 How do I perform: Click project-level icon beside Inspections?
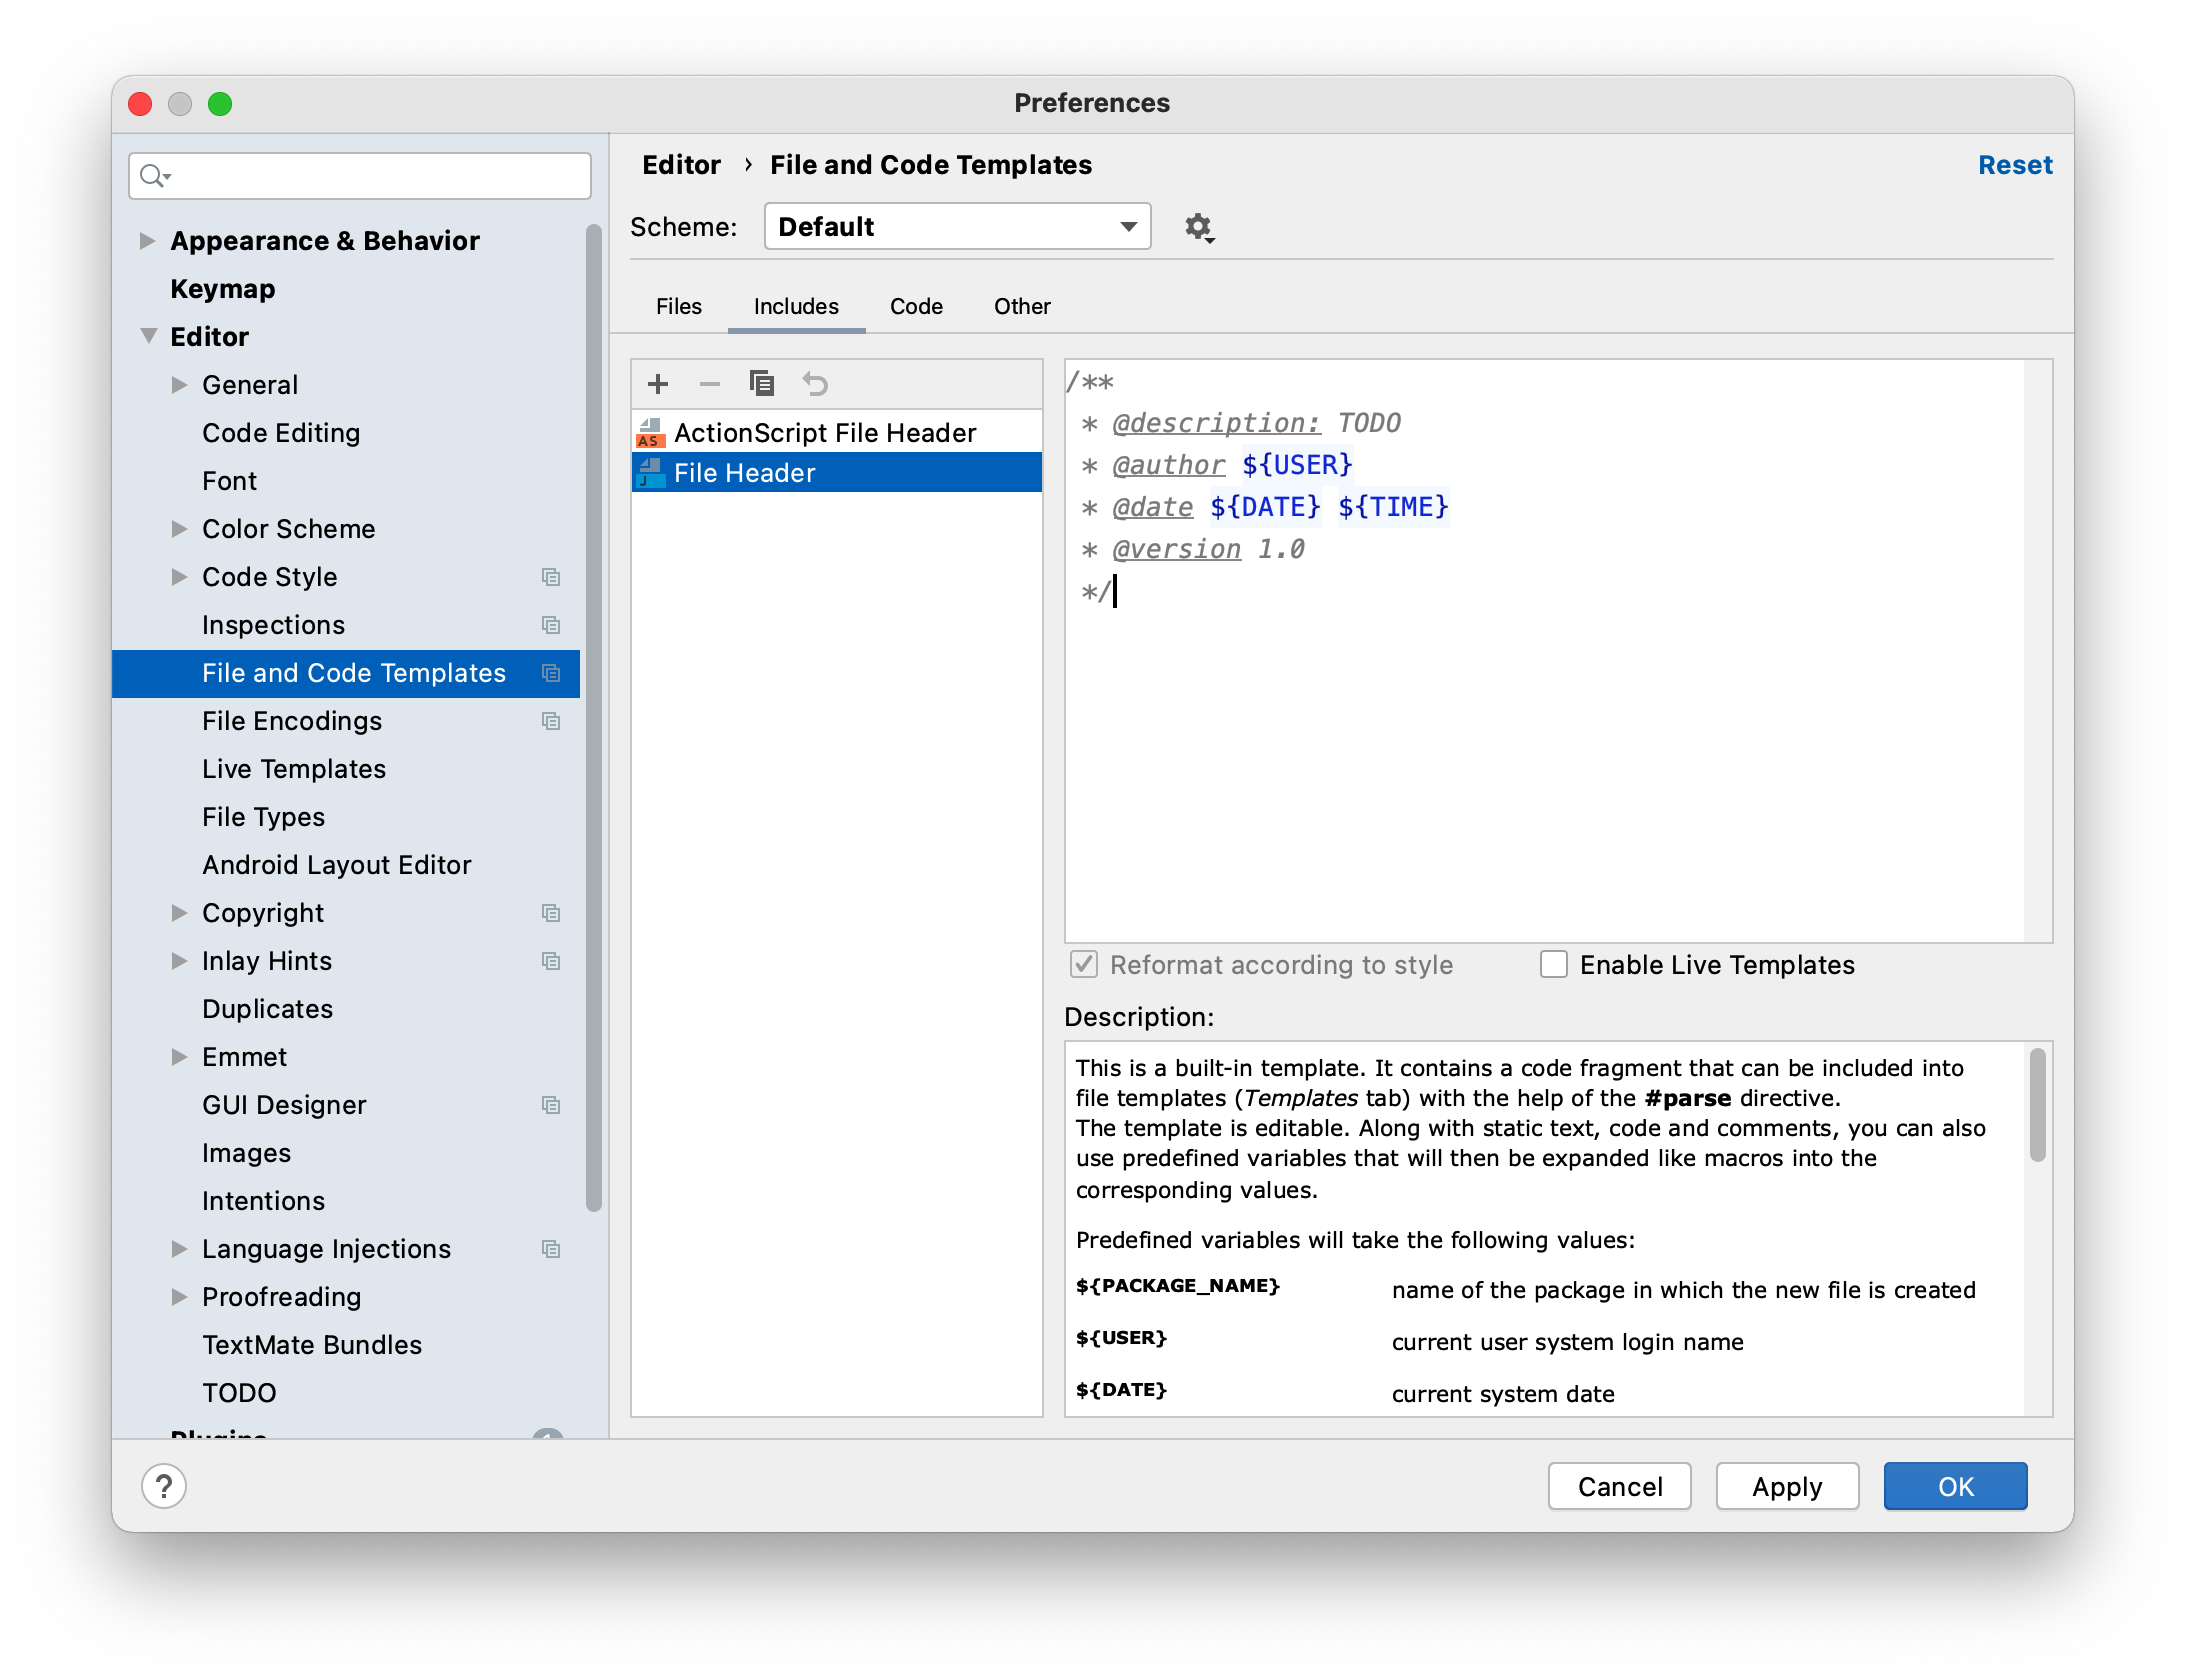point(550,625)
